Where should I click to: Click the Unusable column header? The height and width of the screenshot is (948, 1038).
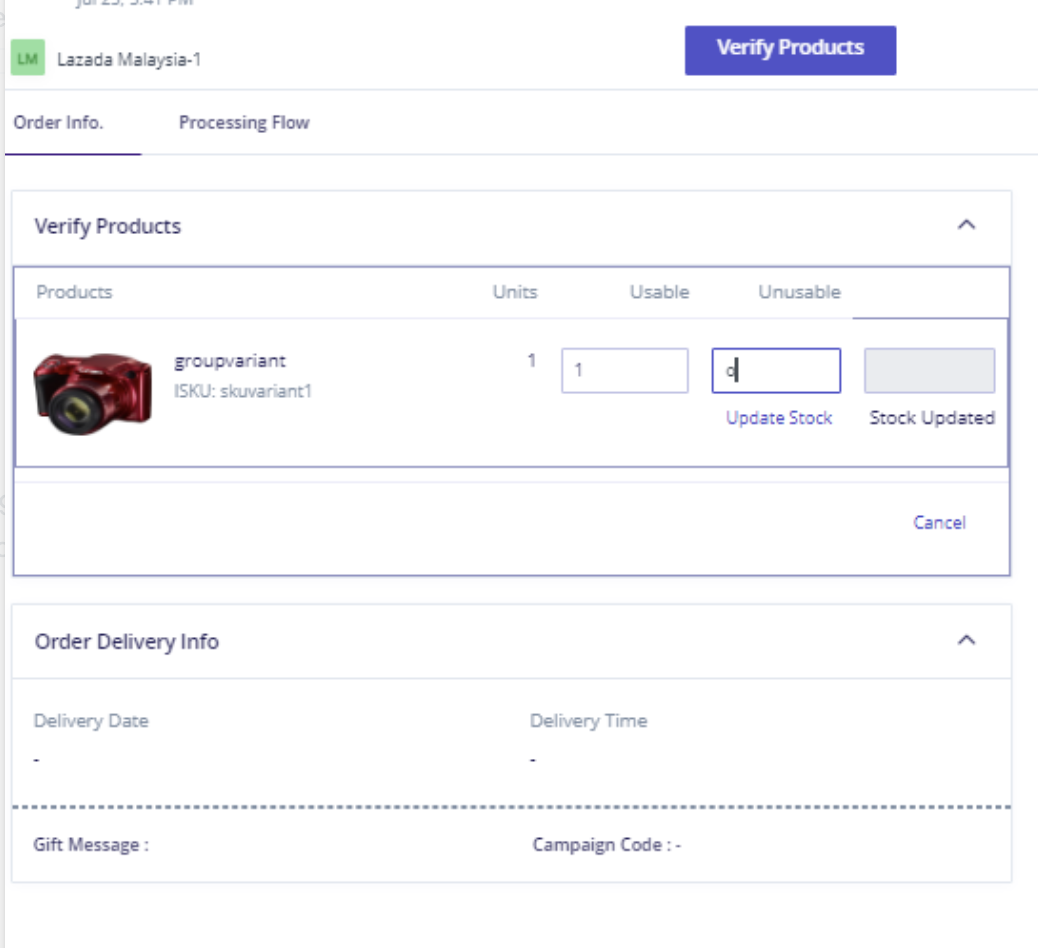pos(800,292)
